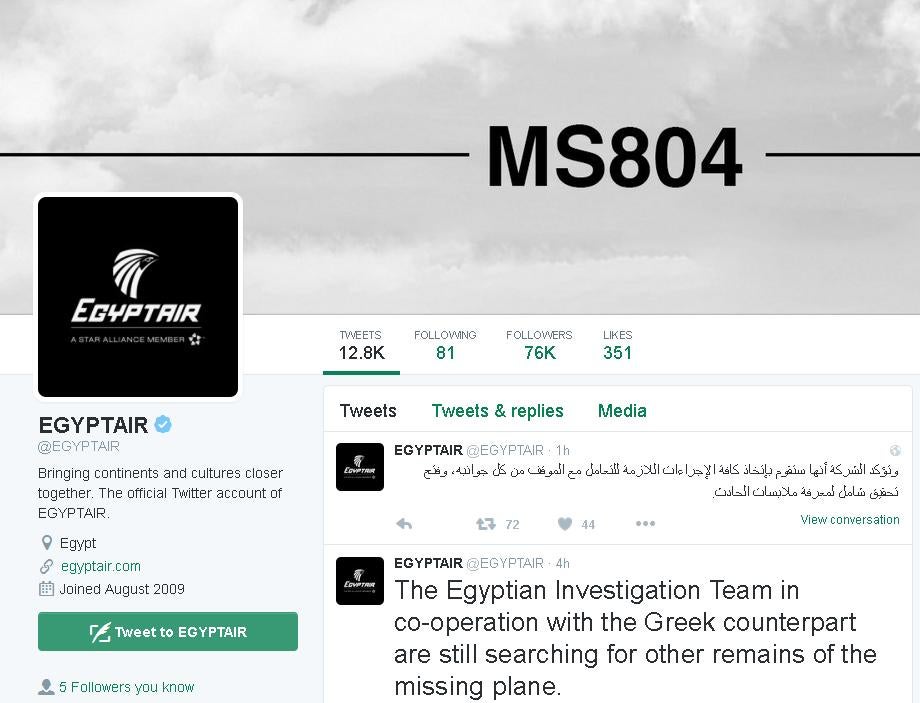
Task: Open the Media tab
Action: 622,411
